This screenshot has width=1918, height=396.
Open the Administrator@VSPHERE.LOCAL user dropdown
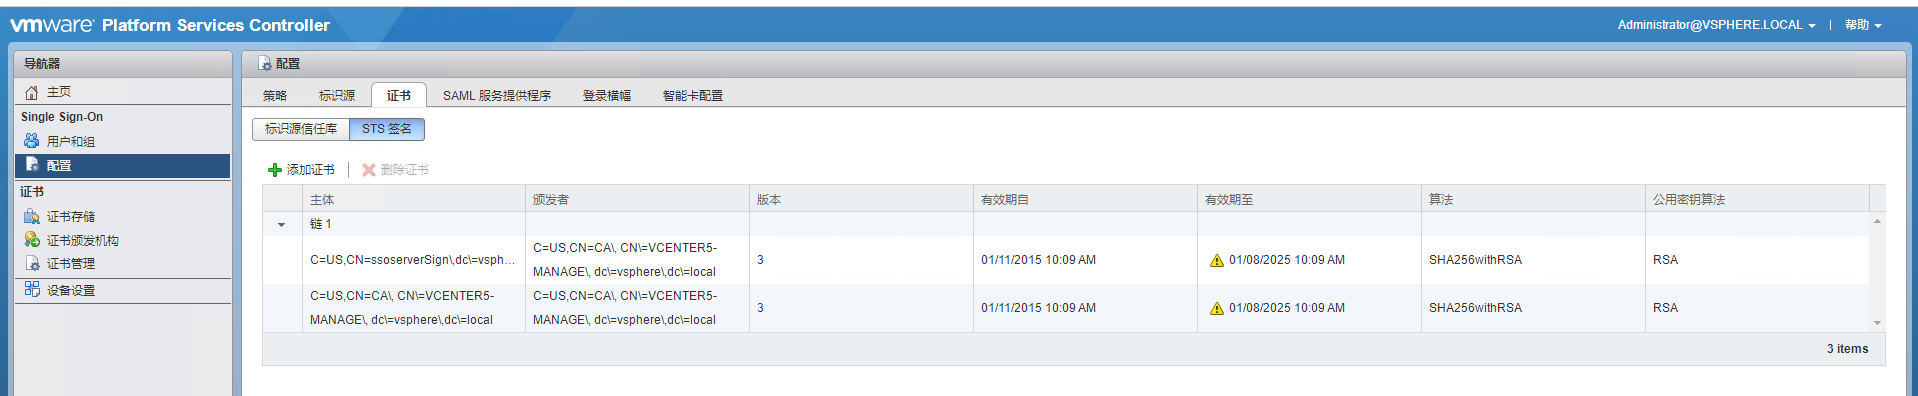point(1716,25)
